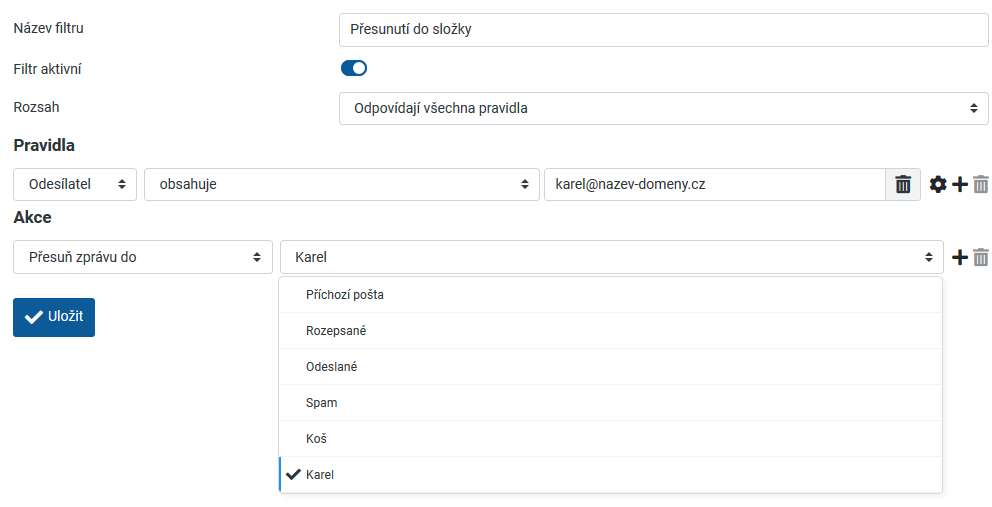
Task: Choose Koš from the folder list
Action: tap(317, 439)
